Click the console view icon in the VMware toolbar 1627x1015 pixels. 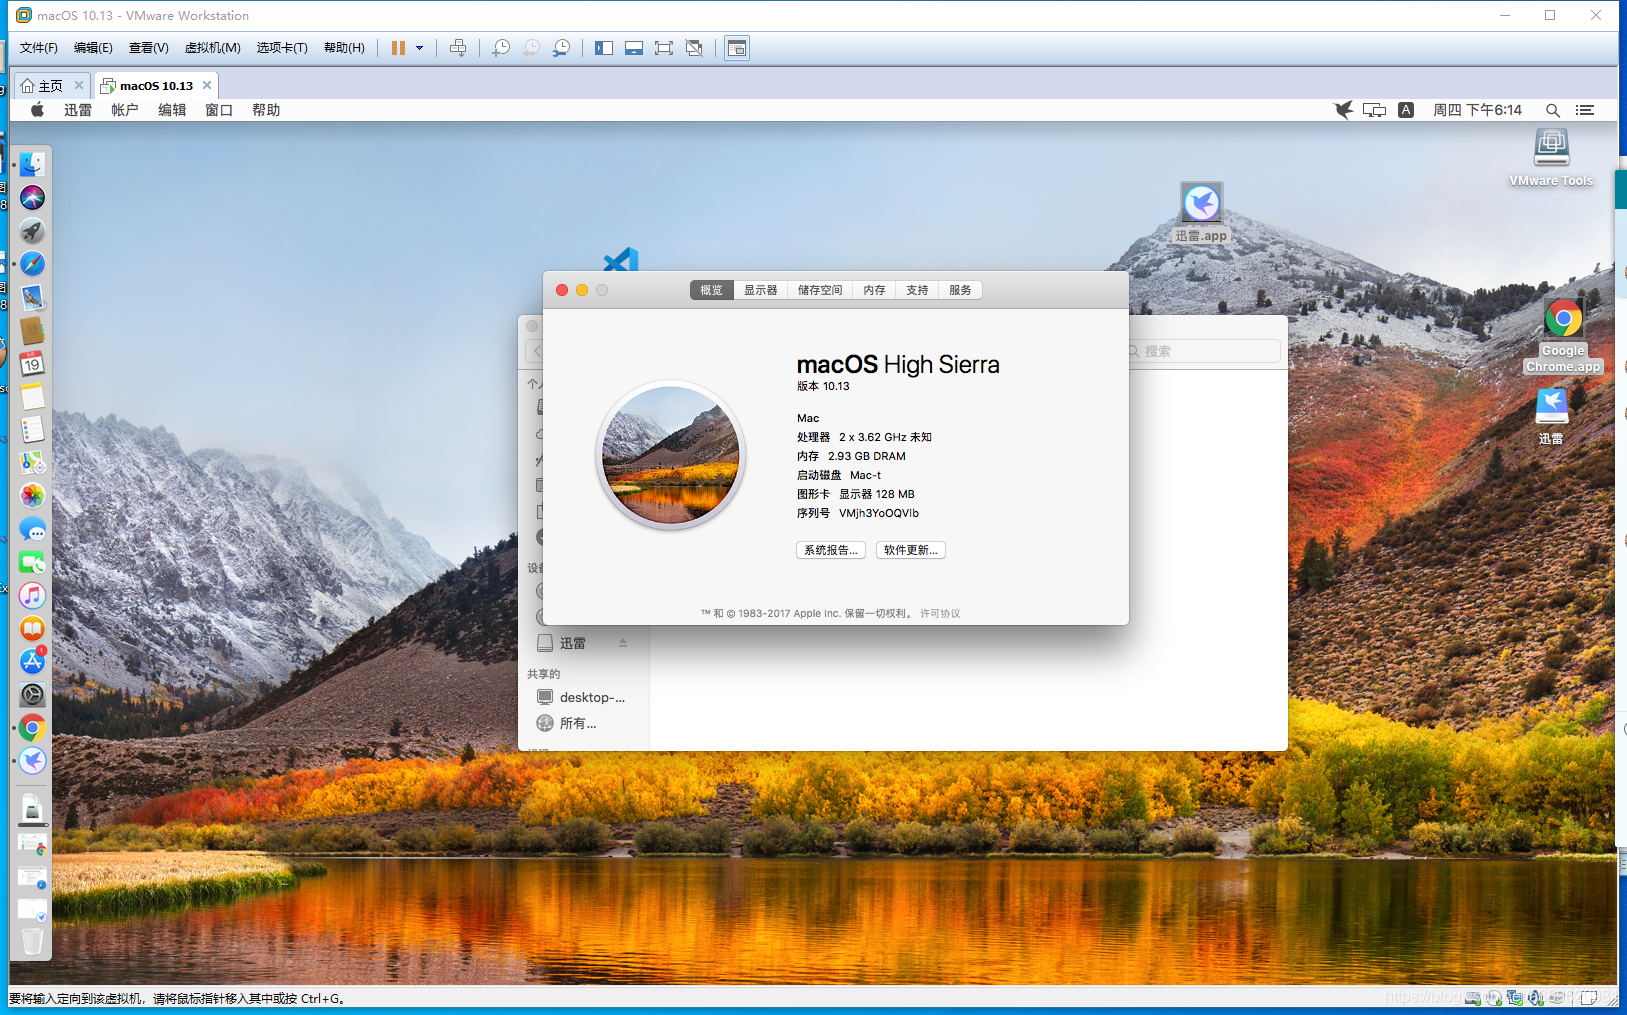tap(737, 48)
